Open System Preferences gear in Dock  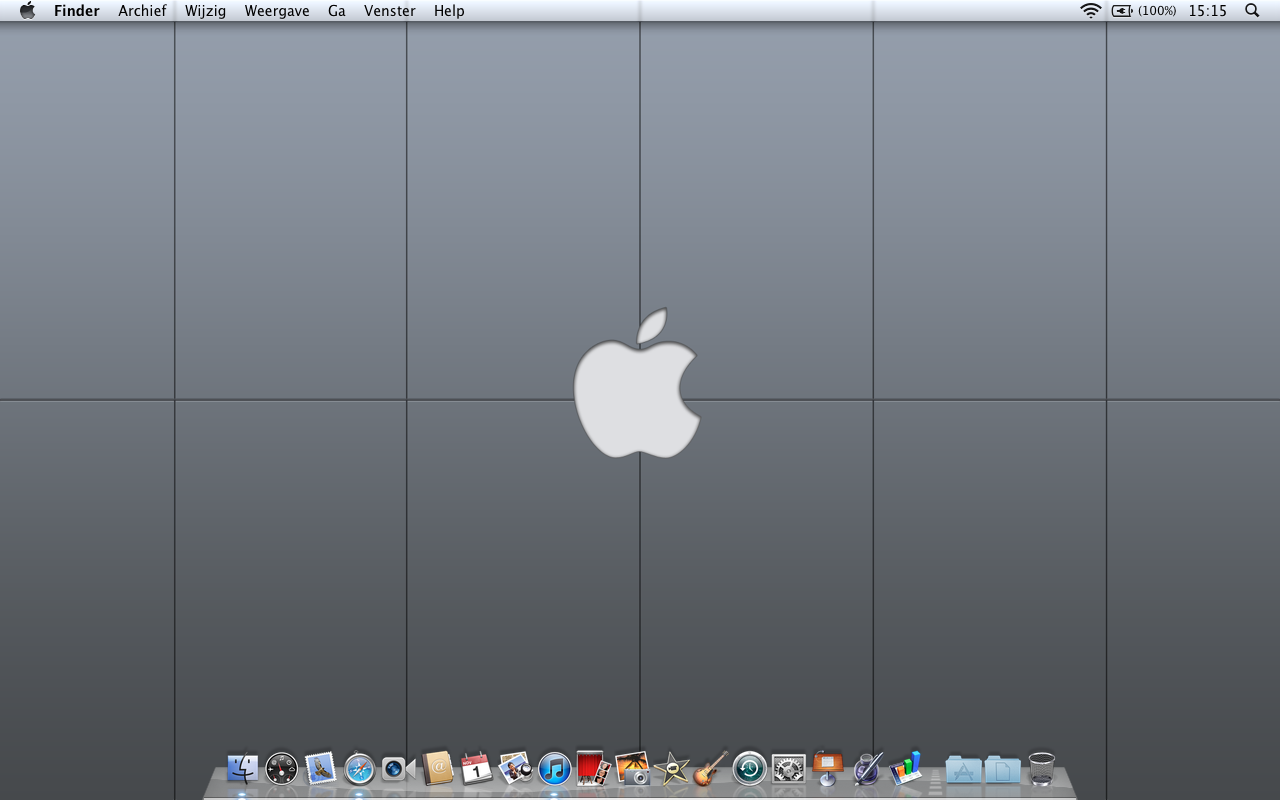(788, 768)
